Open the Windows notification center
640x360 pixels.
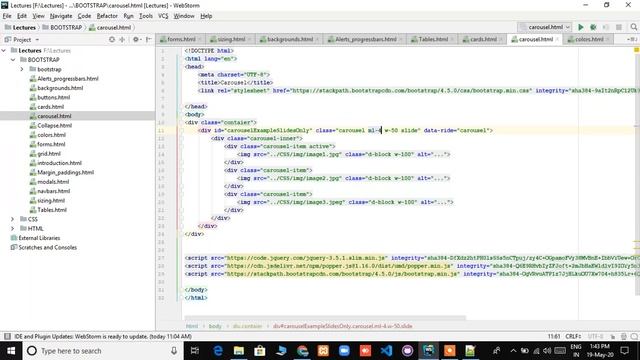[624, 351]
